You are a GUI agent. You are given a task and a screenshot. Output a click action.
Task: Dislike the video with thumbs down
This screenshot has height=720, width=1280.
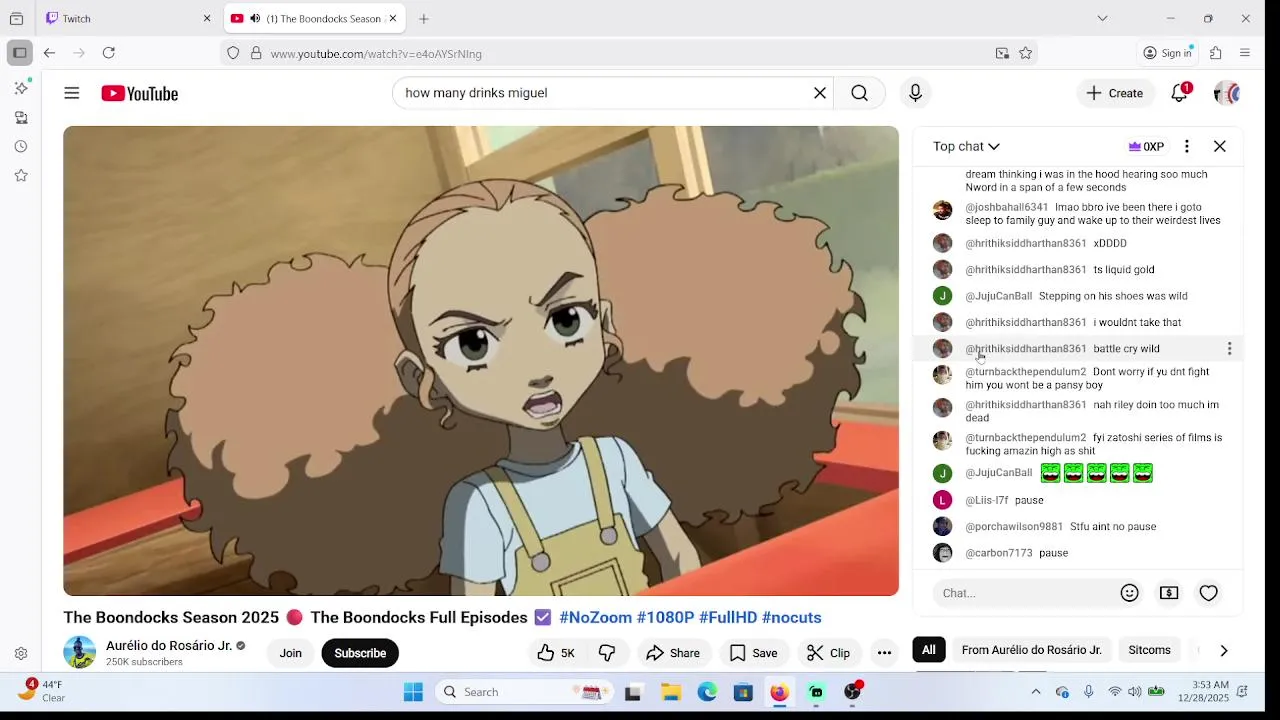coord(607,653)
